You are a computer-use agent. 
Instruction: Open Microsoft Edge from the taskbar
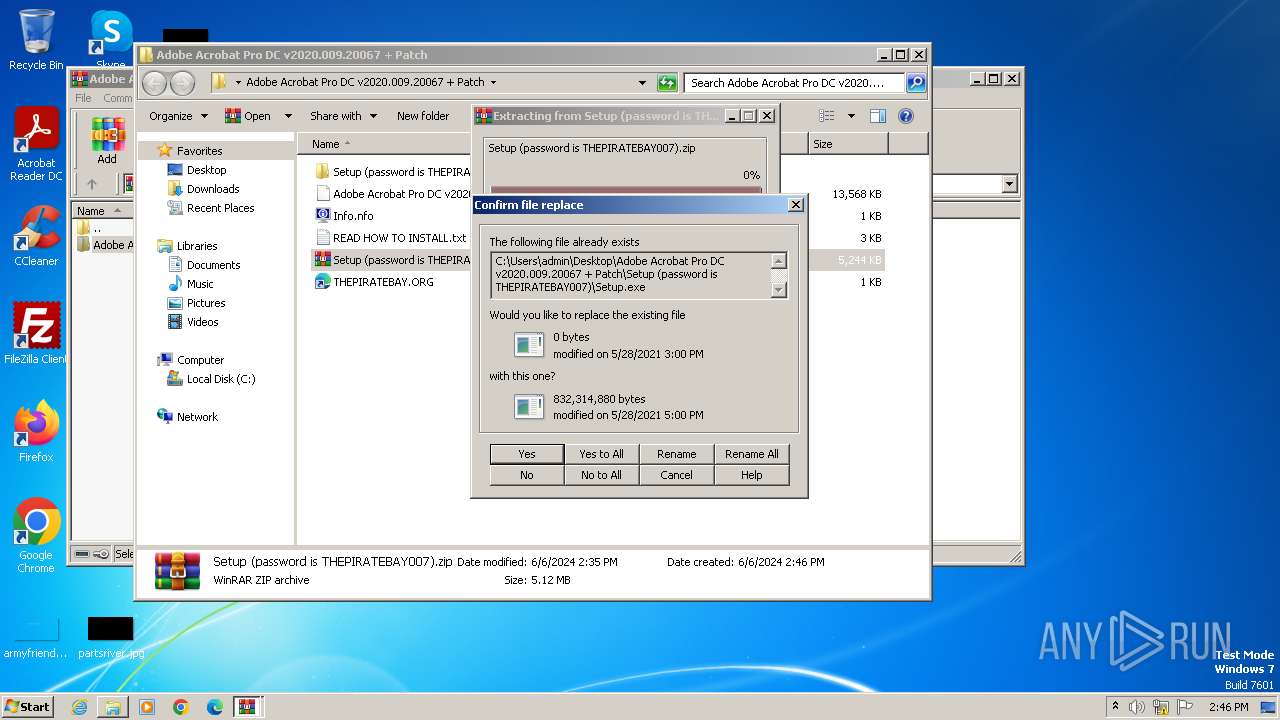point(214,707)
